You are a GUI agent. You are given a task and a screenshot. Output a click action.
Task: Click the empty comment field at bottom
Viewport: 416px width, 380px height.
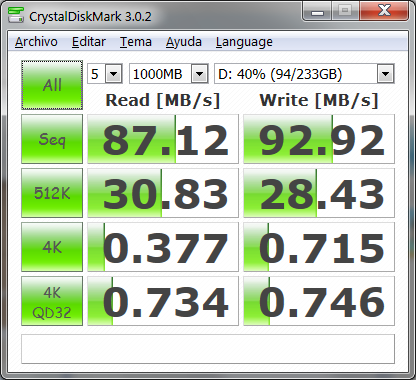[x=208, y=349]
